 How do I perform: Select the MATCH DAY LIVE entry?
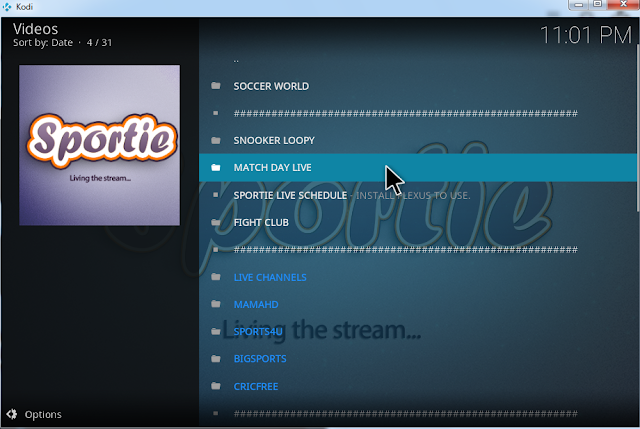click(418, 167)
